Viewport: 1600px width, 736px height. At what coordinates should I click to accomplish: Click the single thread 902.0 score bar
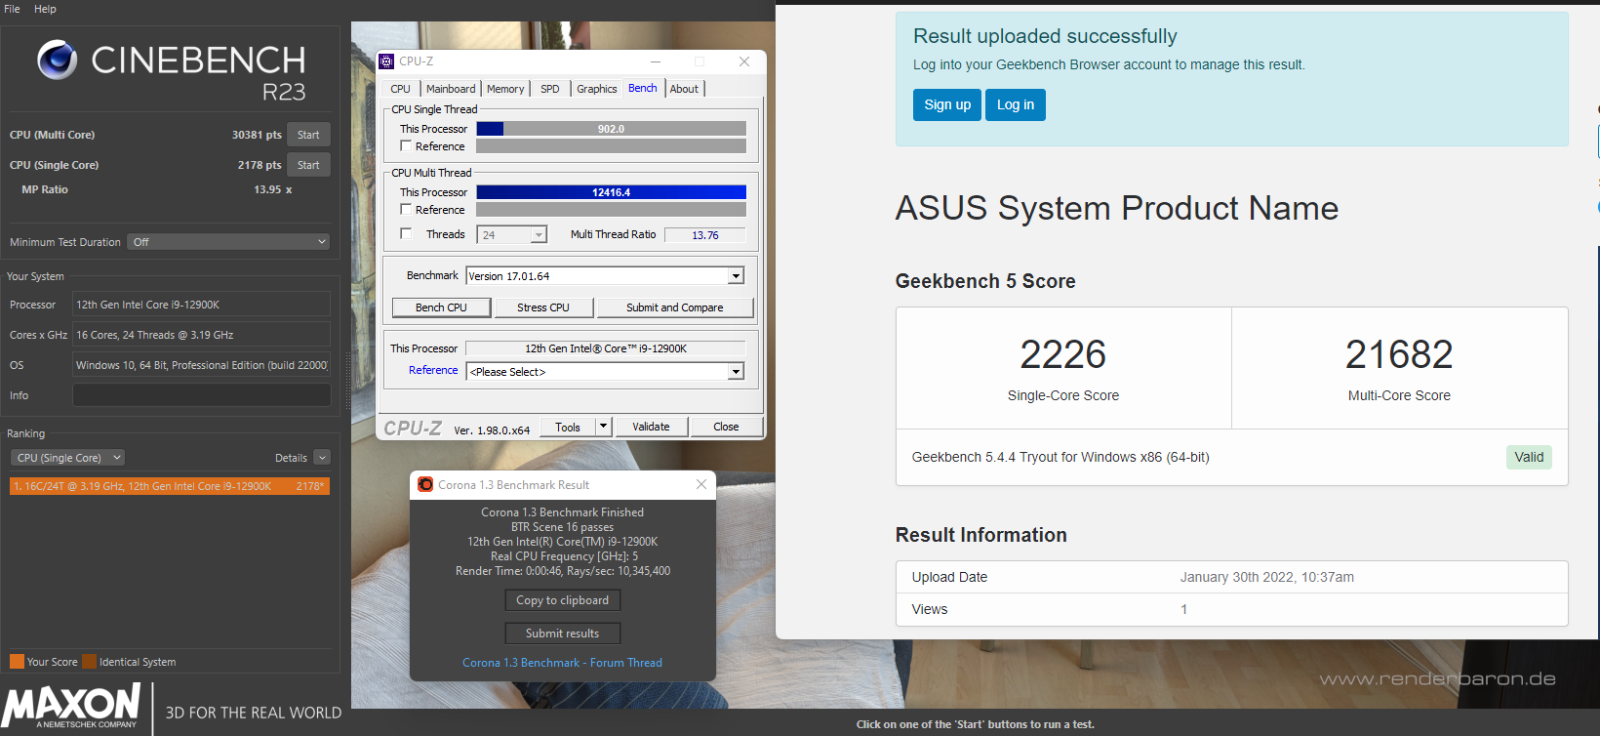click(611, 129)
